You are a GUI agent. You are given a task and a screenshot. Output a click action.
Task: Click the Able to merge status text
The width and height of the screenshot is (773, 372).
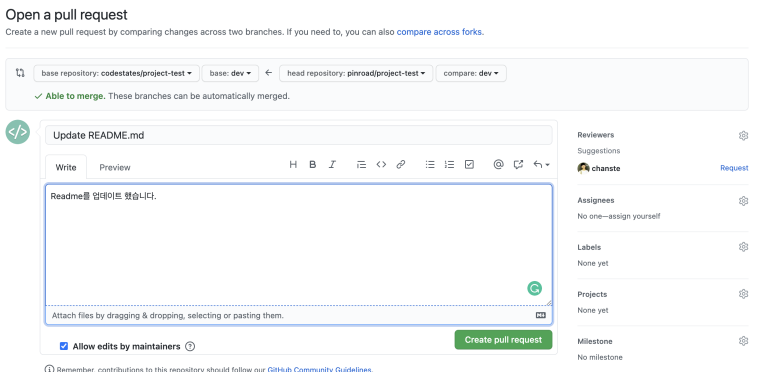tap(75, 96)
